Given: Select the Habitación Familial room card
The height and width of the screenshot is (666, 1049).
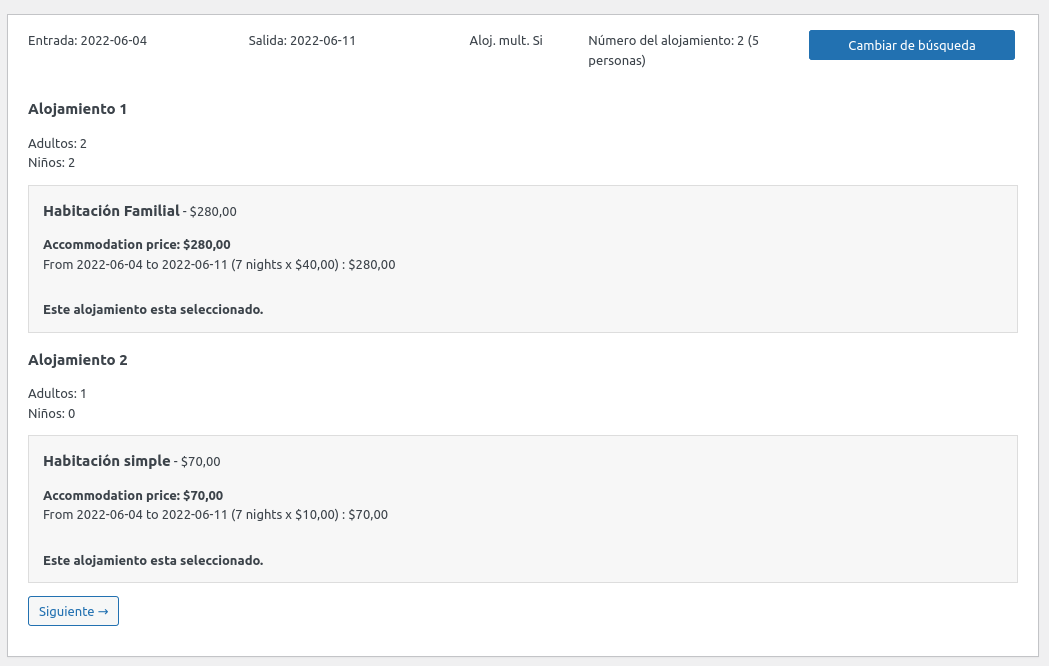Looking at the screenshot, I should point(524,258).
